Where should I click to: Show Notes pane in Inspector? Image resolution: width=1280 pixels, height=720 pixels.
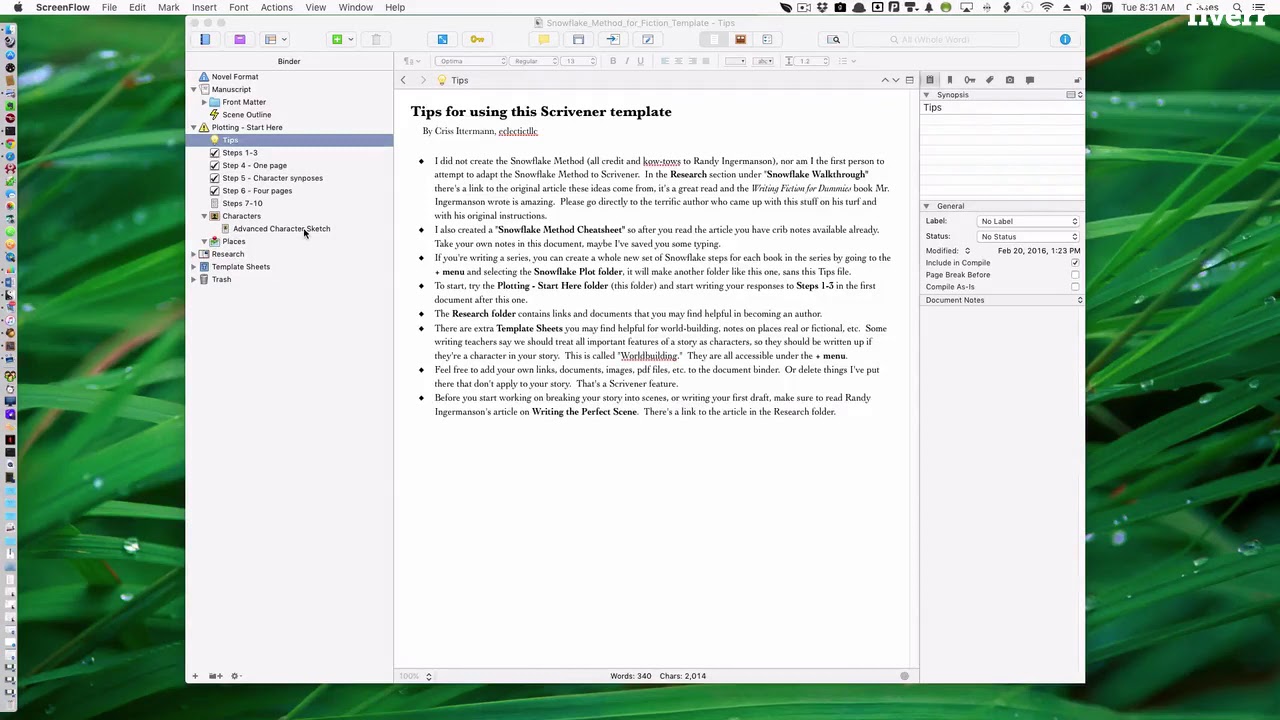[x=929, y=80]
